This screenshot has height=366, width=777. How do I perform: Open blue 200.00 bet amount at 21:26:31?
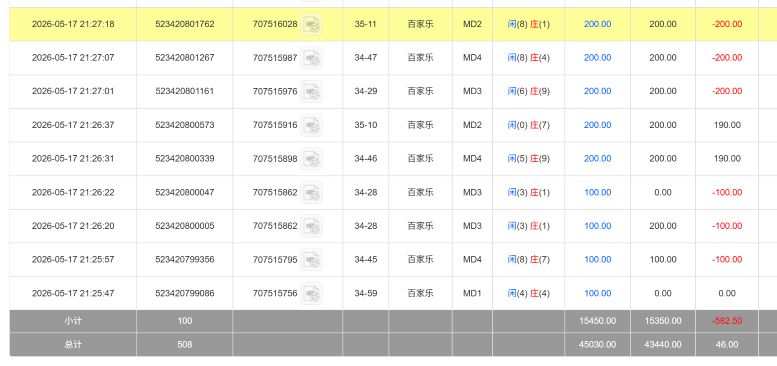(597, 158)
